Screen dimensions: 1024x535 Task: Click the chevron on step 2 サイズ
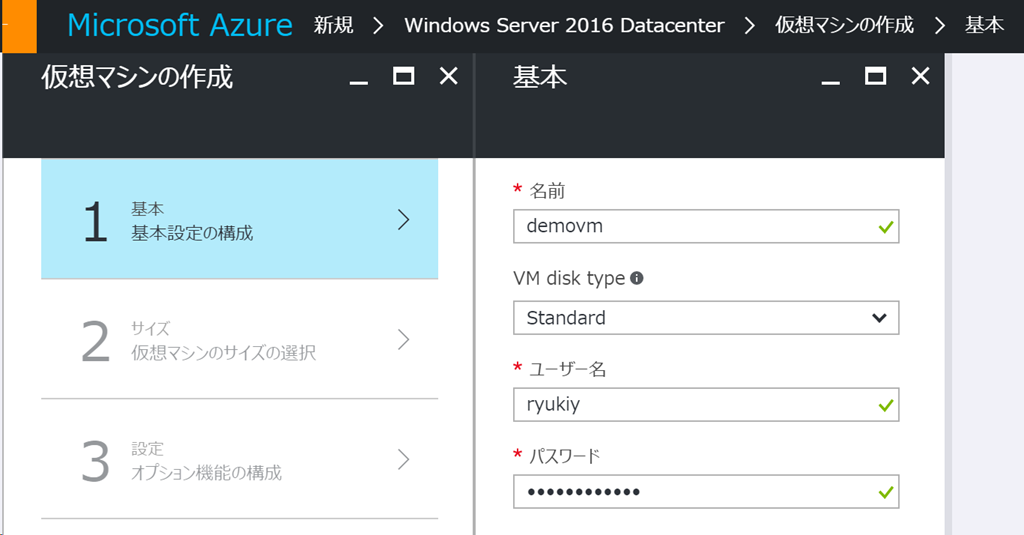pyautogui.click(x=404, y=340)
